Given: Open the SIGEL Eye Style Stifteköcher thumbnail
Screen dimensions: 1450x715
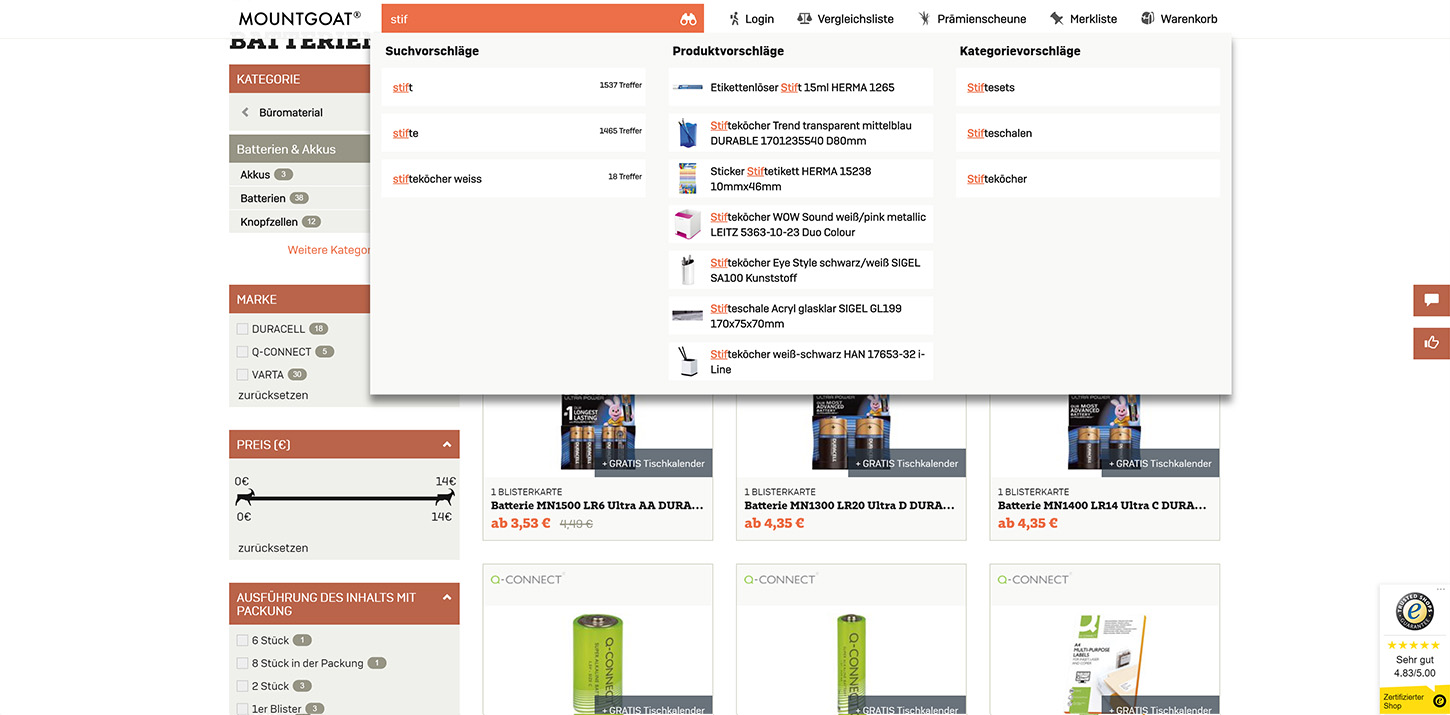Looking at the screenshot, I should (x=688, y=270).
